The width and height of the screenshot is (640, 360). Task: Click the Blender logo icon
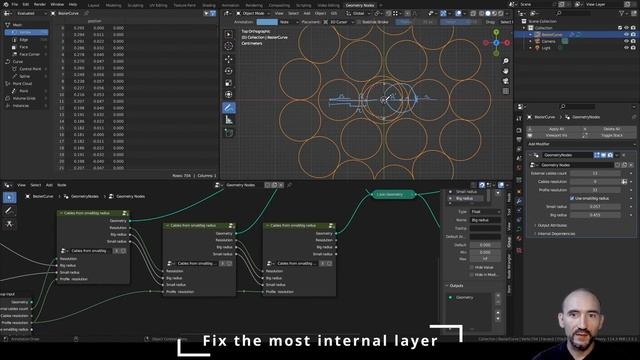5,4
